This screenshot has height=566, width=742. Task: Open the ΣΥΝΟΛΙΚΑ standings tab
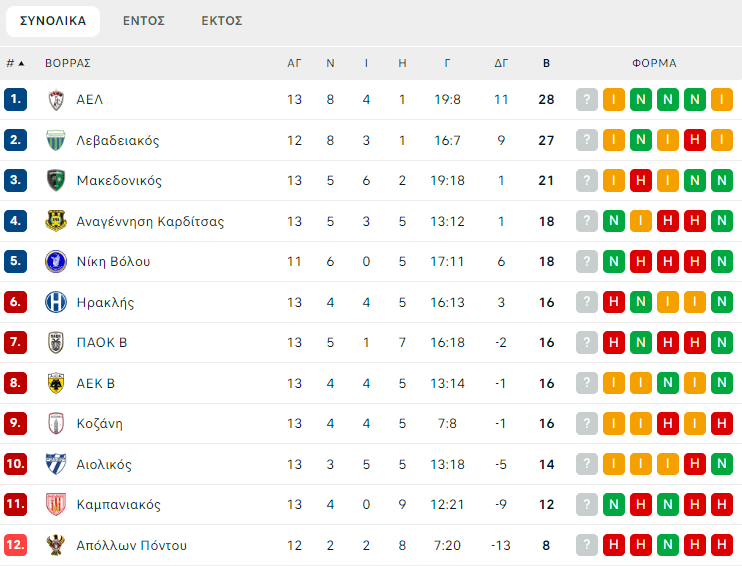tap(53, 21)
